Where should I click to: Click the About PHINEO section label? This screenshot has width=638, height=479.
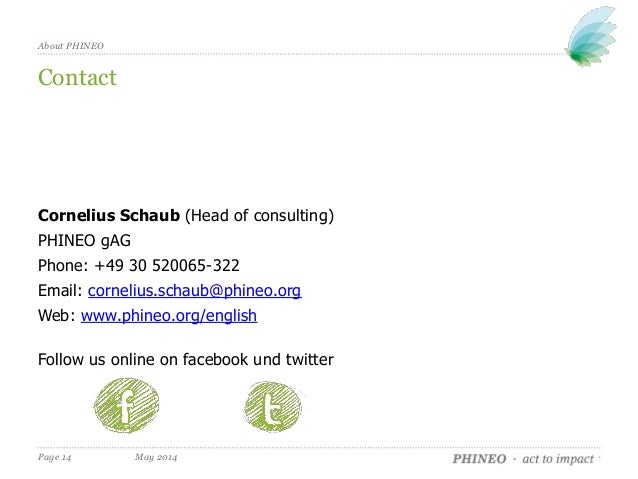pos(71,46)
